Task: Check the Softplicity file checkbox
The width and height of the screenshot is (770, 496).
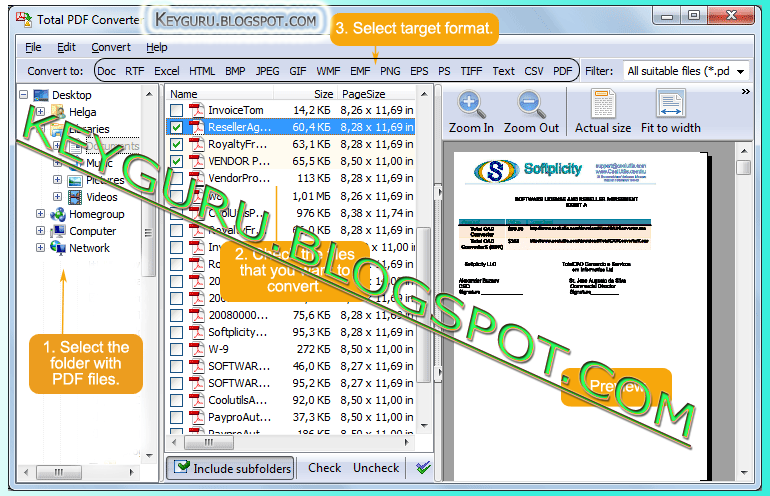Action: (176, 332)
